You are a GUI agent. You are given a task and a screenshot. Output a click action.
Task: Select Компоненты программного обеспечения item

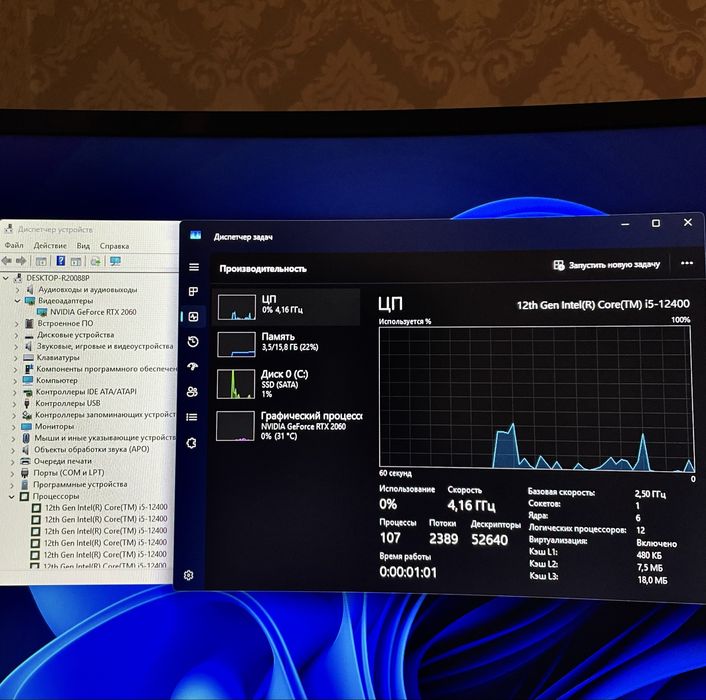point(107,369)
